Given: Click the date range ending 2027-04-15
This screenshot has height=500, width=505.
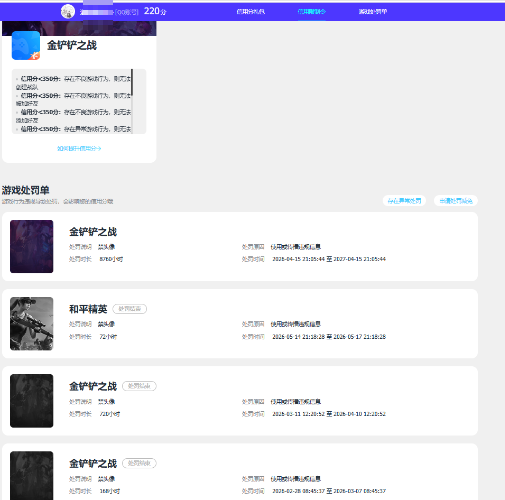Looking at the screenshot, I should coord(329,259).
